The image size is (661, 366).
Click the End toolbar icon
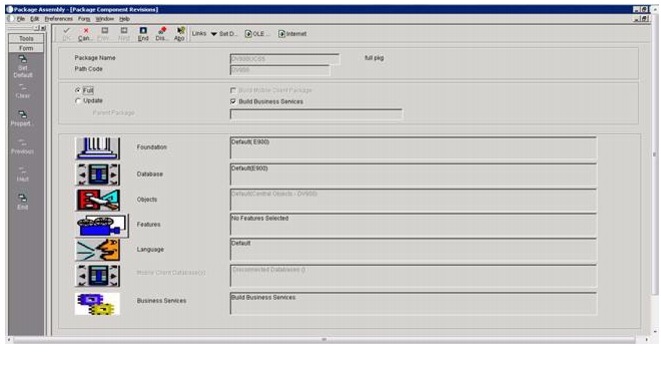[x=143, y=30]
